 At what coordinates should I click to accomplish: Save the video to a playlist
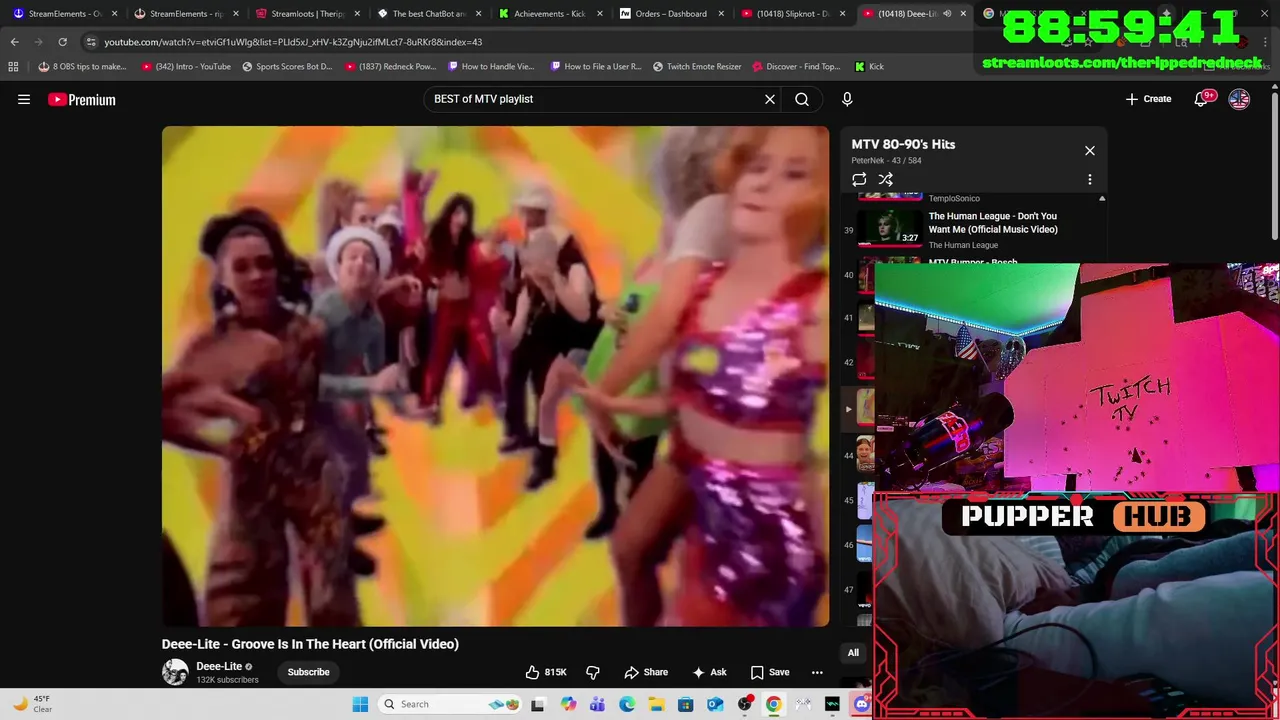click(770, 672)
